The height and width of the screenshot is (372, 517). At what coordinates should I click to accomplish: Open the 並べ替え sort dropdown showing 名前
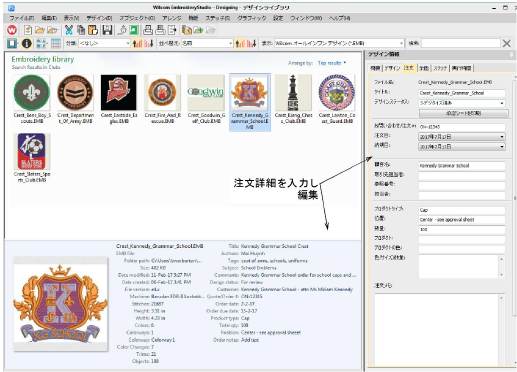(207, 43)
